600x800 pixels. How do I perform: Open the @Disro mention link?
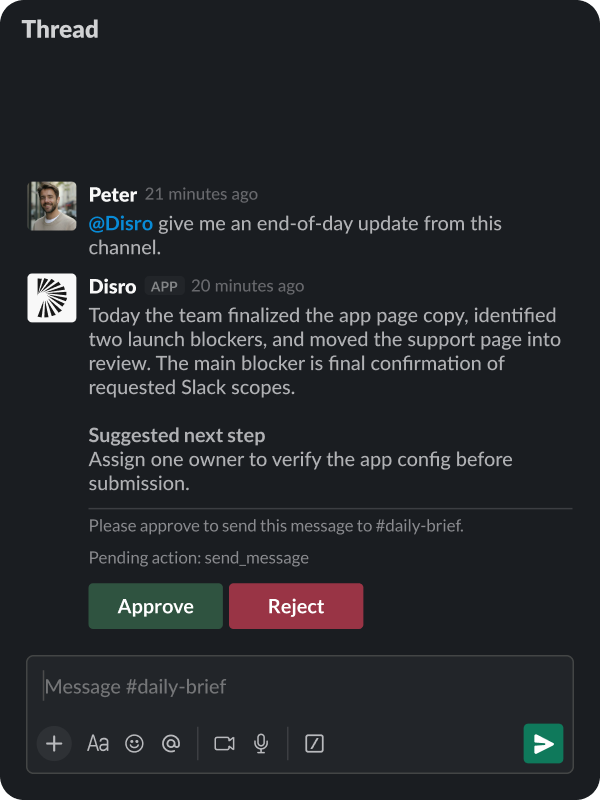tap(121, 223)
